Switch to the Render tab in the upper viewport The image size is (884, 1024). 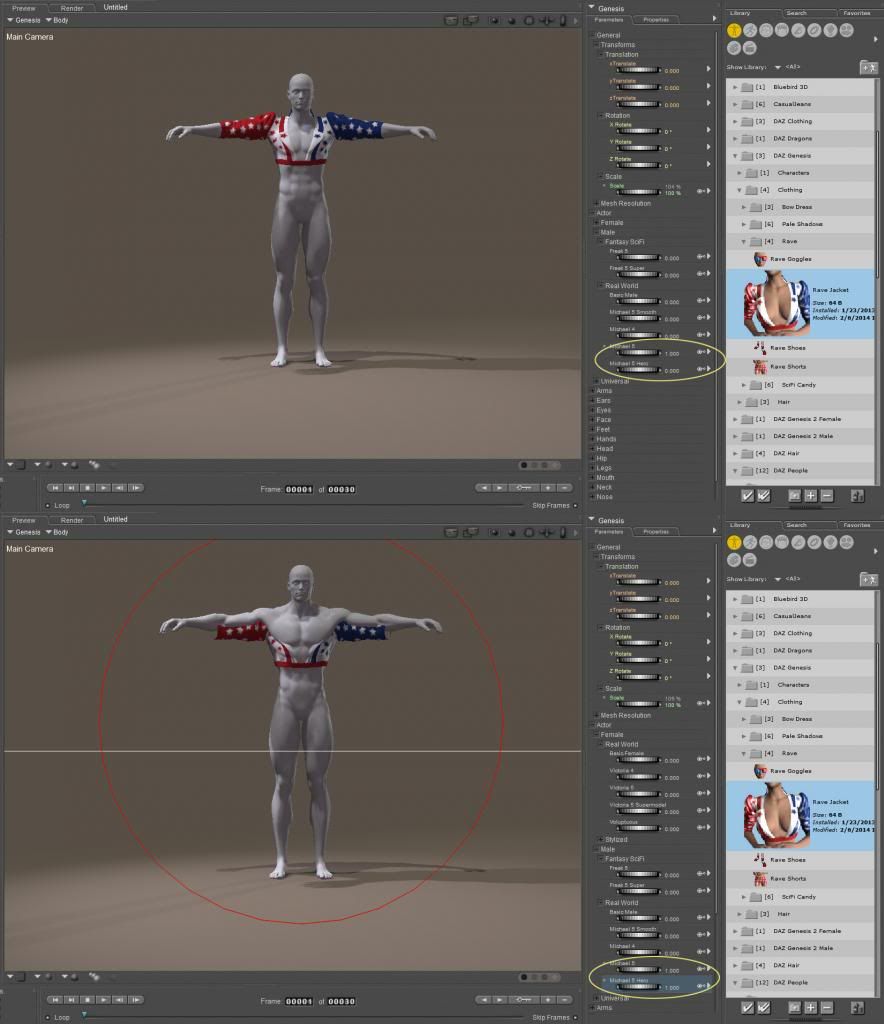pyautogui.click(x=72, y=8)
